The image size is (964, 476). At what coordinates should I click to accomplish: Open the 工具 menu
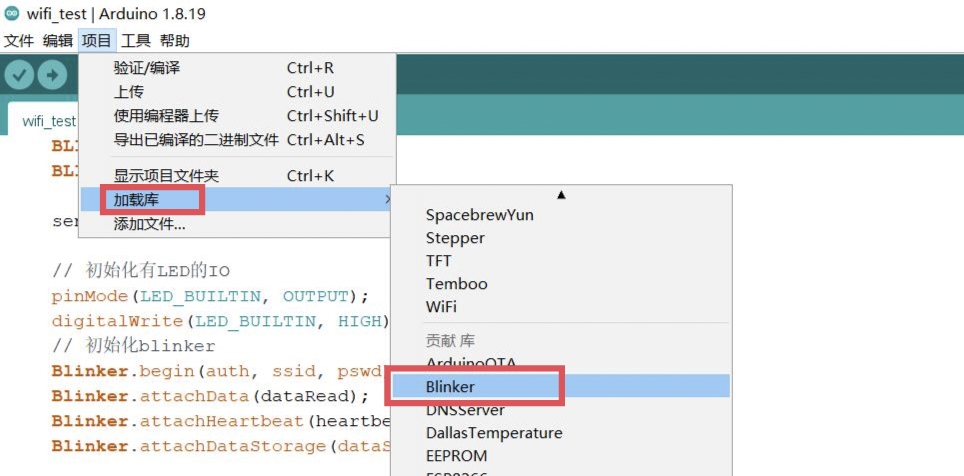point(136,41)
